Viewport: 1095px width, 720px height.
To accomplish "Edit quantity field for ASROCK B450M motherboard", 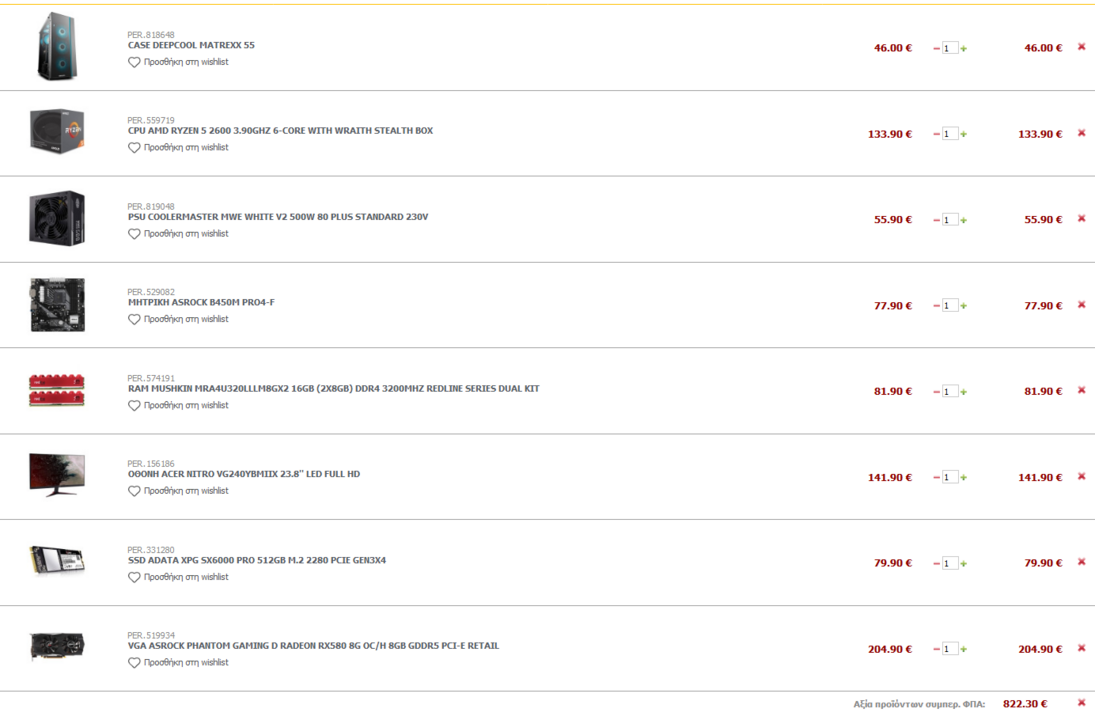I will (x=950, y=306).
